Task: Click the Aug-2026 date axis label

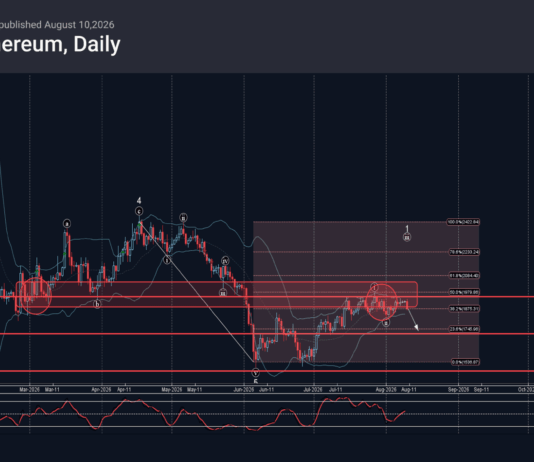Action: (x=386, y=389)
